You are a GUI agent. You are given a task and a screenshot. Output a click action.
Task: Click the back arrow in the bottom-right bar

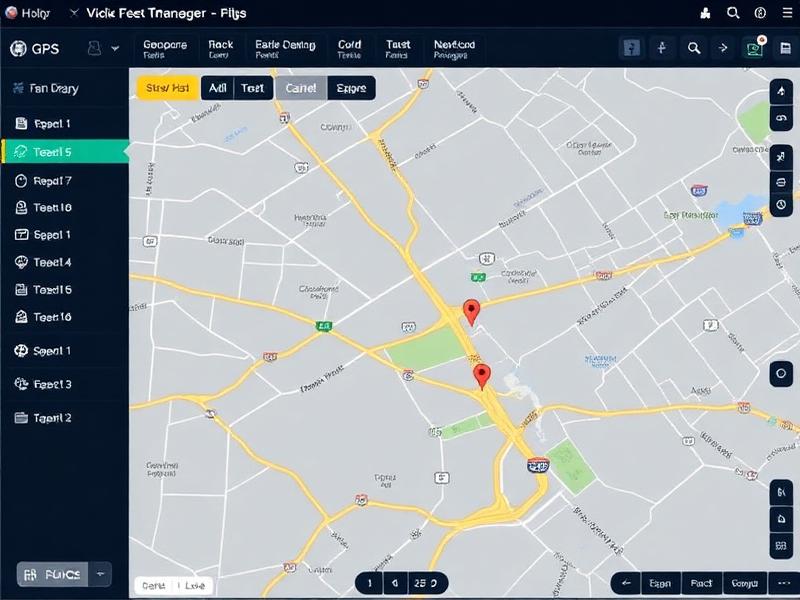[627, 583]
